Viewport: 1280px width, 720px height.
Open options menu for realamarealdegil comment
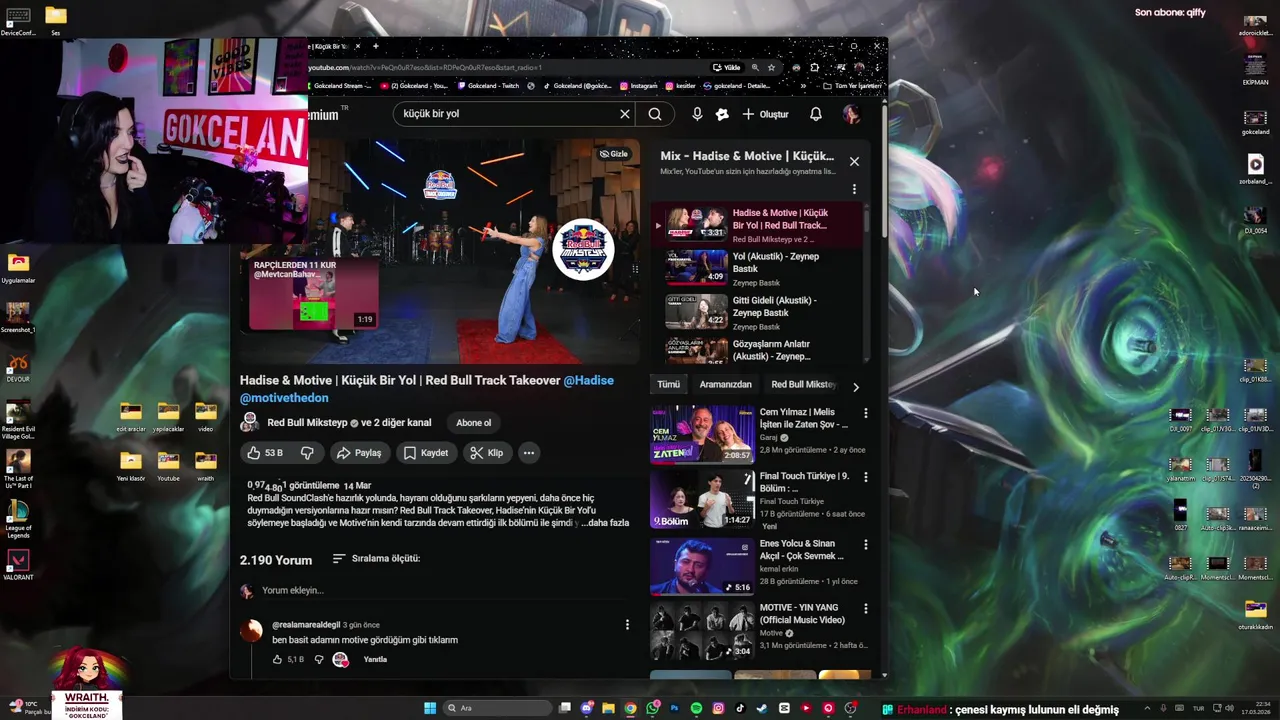[627, 625]
